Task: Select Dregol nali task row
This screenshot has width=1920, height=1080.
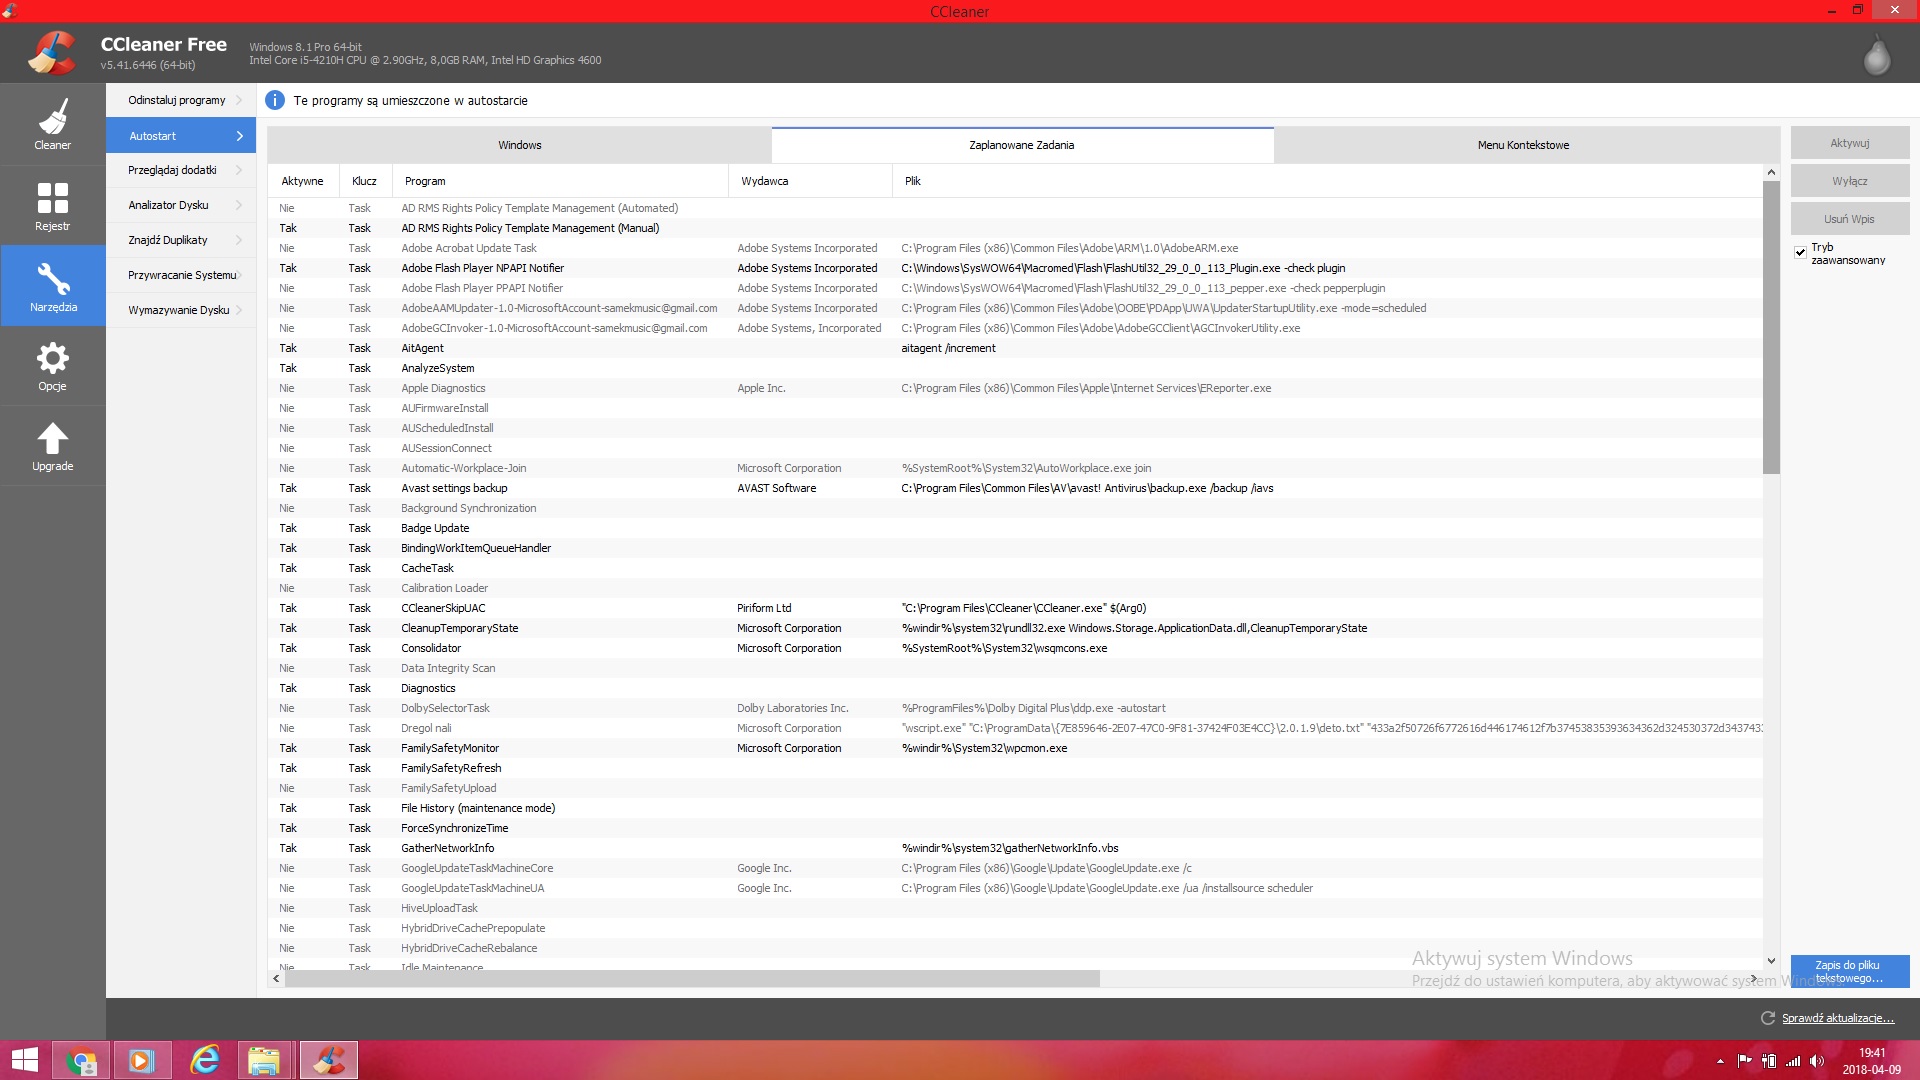Action: (x=1015, y=728)
